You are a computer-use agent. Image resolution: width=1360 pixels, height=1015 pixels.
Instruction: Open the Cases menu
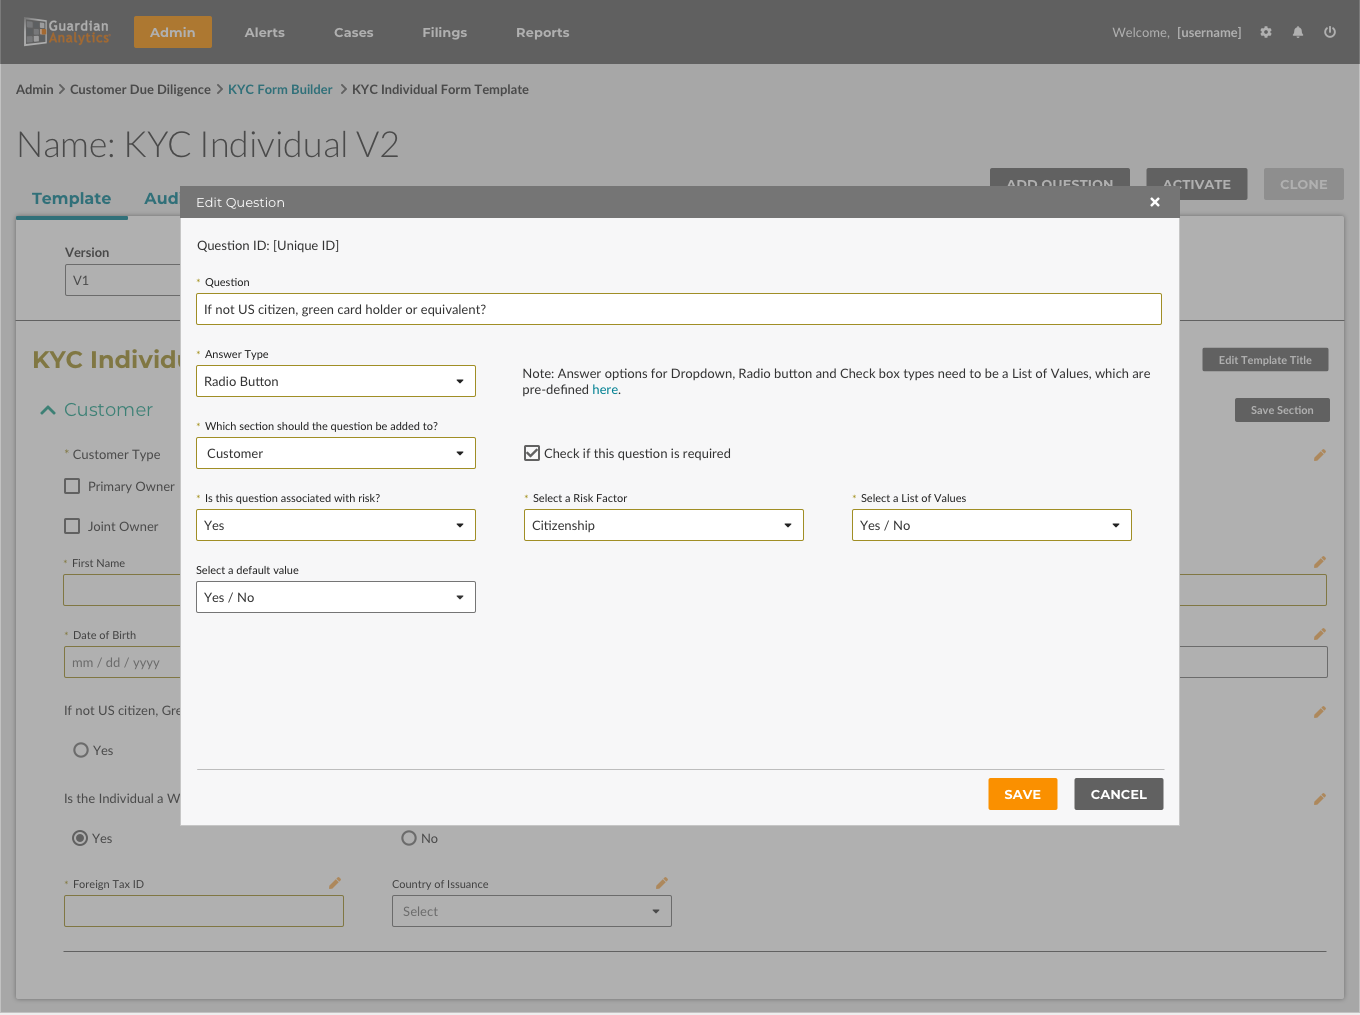point(354,32)
